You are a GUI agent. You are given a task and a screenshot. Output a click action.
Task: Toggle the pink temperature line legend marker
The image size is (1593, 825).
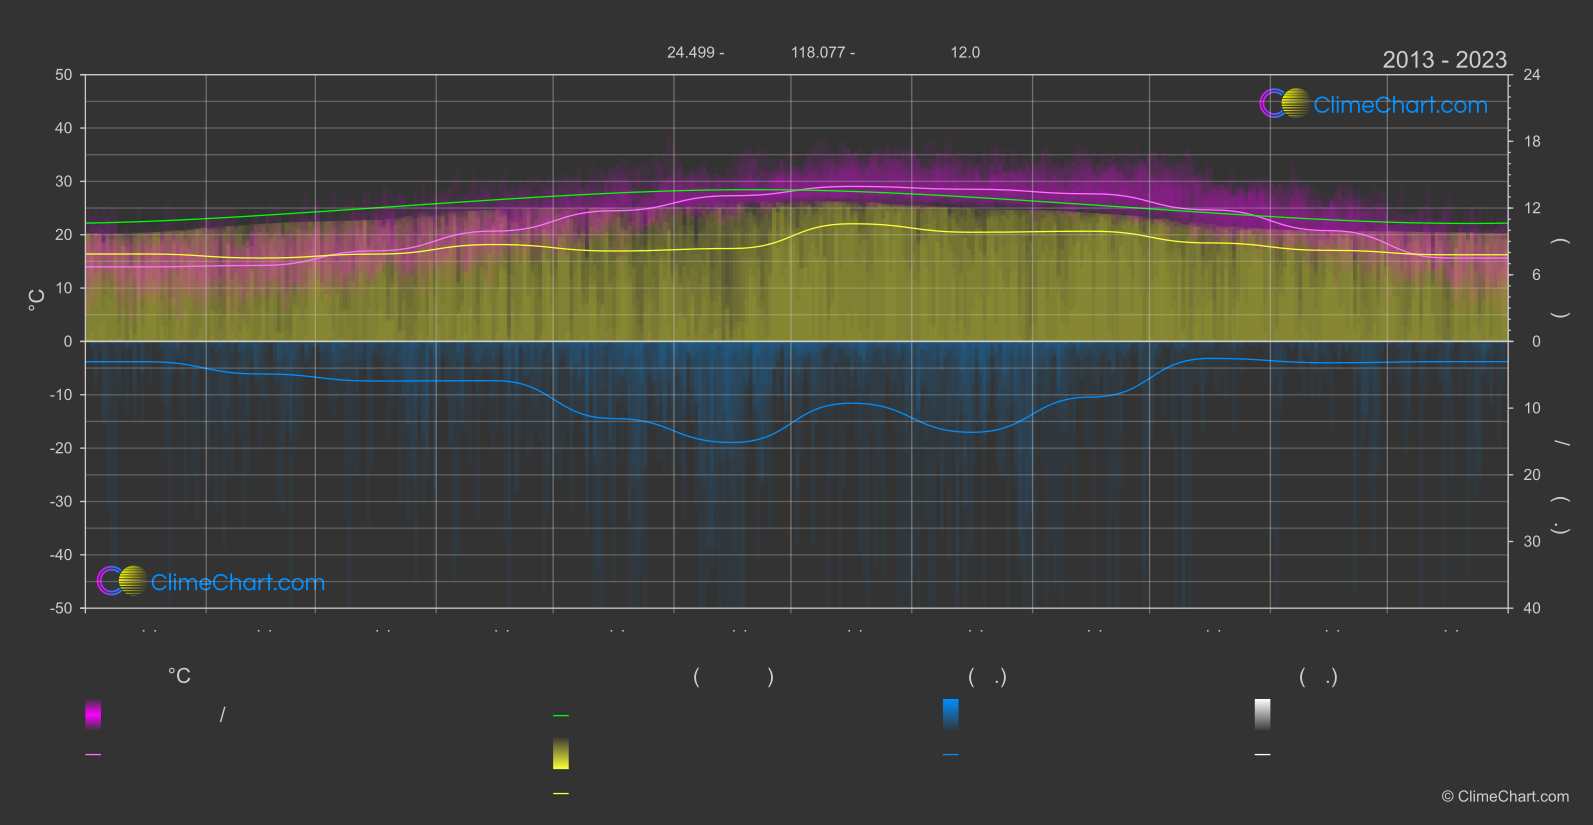tap(93, 755)
